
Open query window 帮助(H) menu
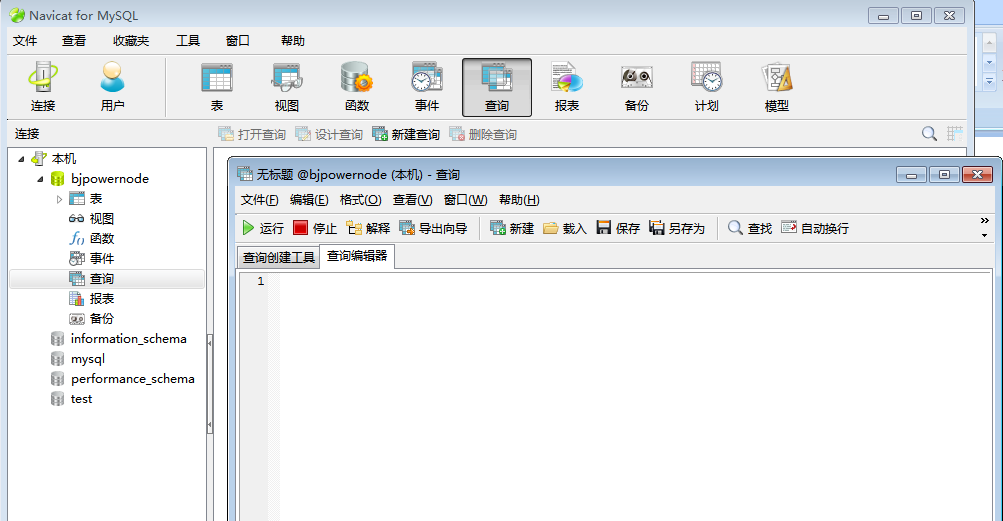point(519,200)
